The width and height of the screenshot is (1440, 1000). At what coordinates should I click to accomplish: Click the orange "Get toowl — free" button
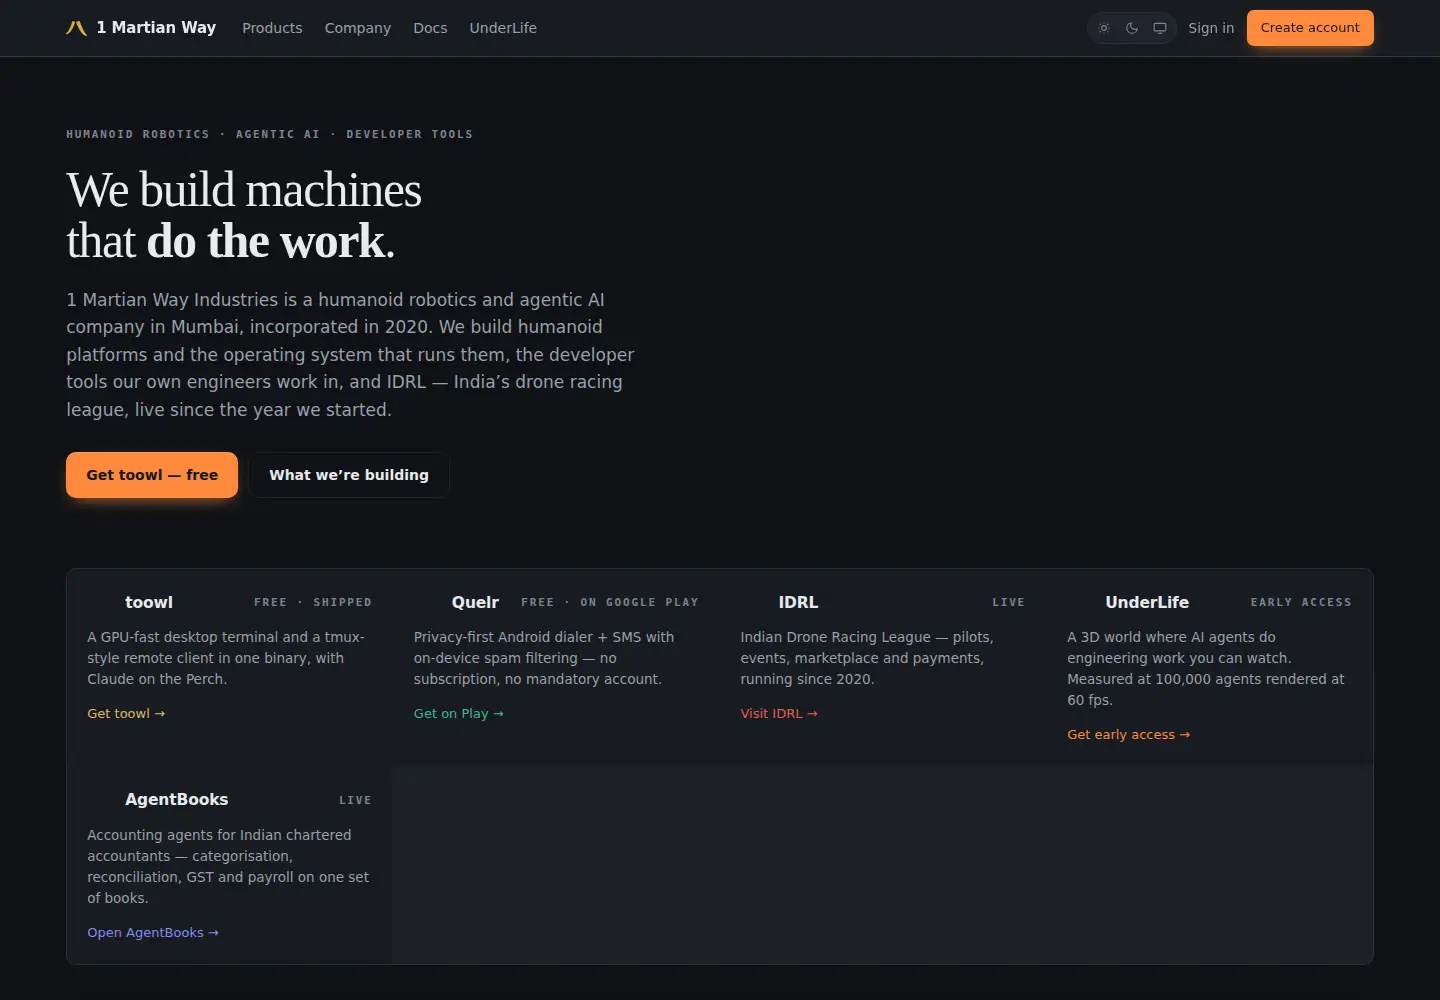point(152,475)
